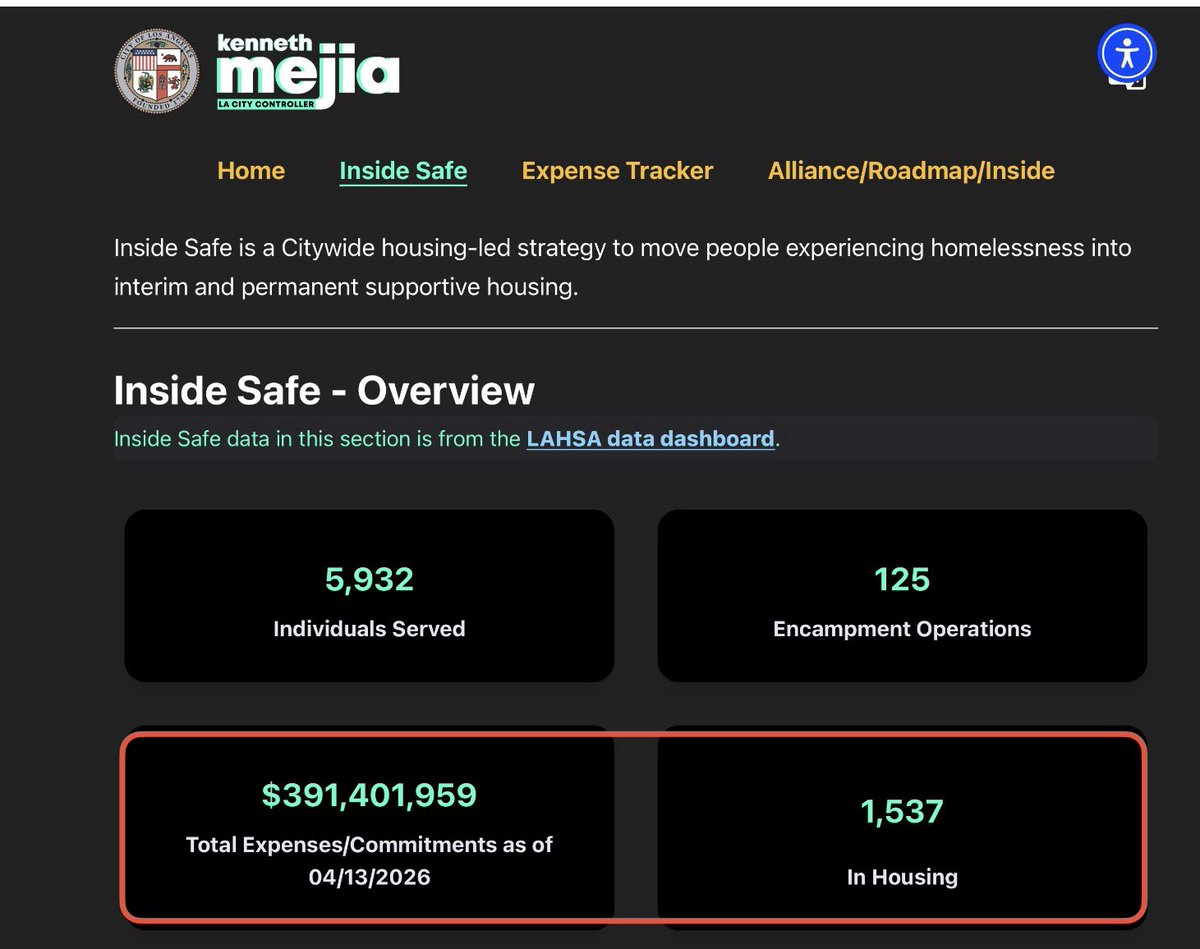Viewport: 1200px width, 949px height.
Task: Click the 'Individuals Served' label
Action: tap(369, 629)
